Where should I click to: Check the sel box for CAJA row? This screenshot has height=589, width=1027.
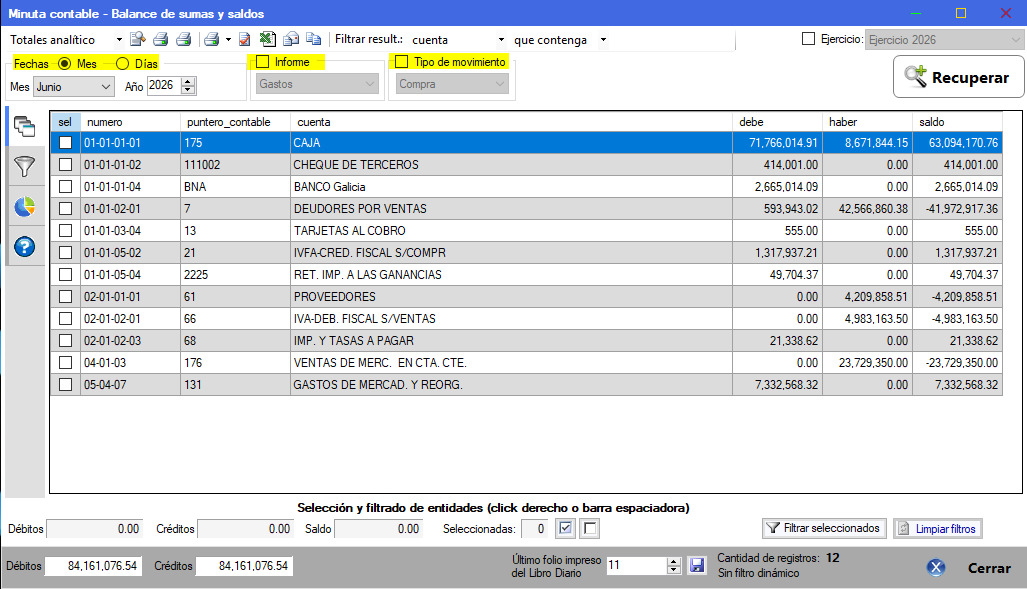point(65,143)
